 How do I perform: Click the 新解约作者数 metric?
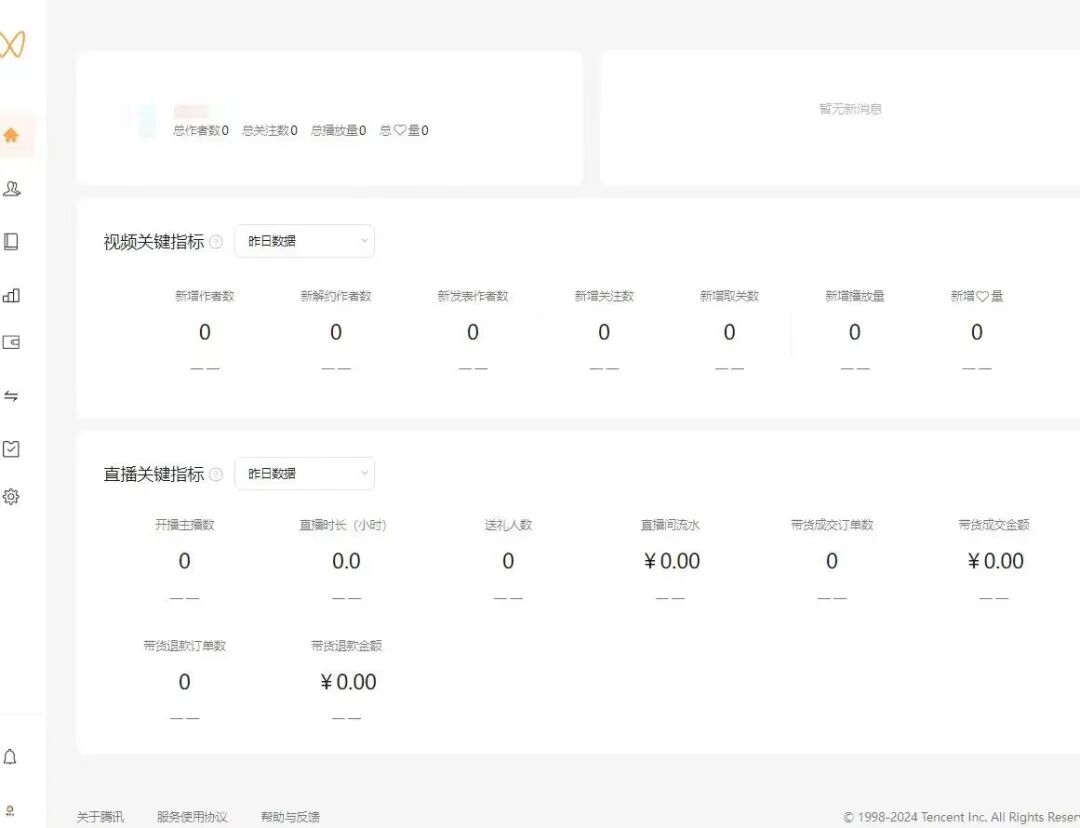click(x=335, y=333)
